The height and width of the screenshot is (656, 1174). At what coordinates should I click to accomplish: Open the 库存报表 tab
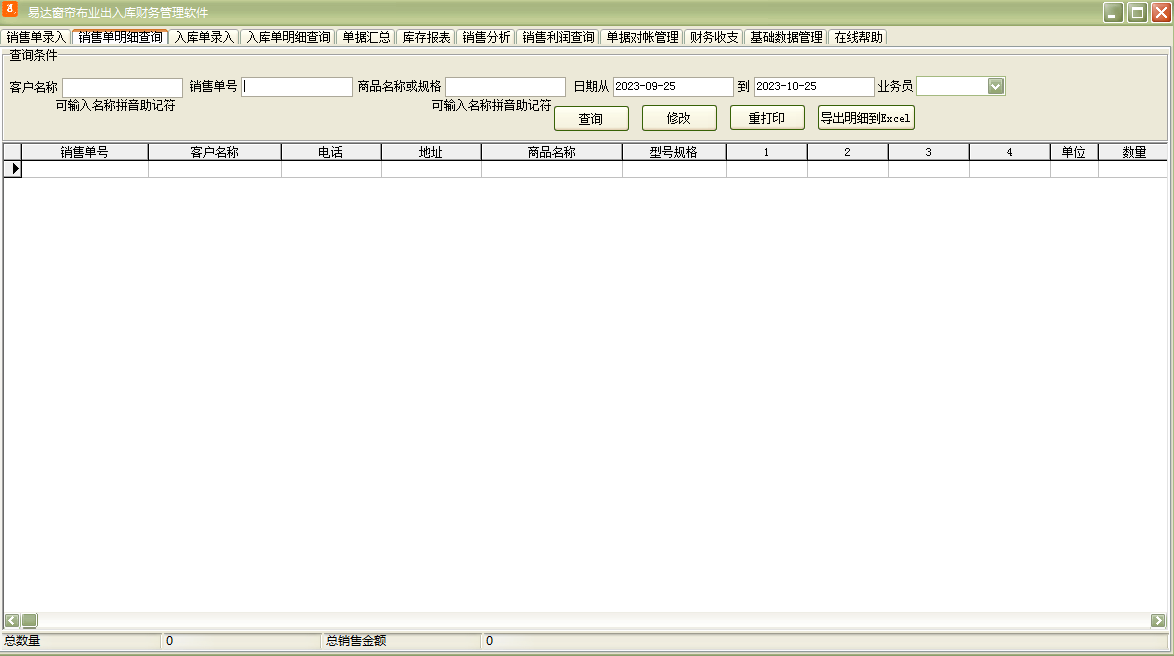coord(426,37)
